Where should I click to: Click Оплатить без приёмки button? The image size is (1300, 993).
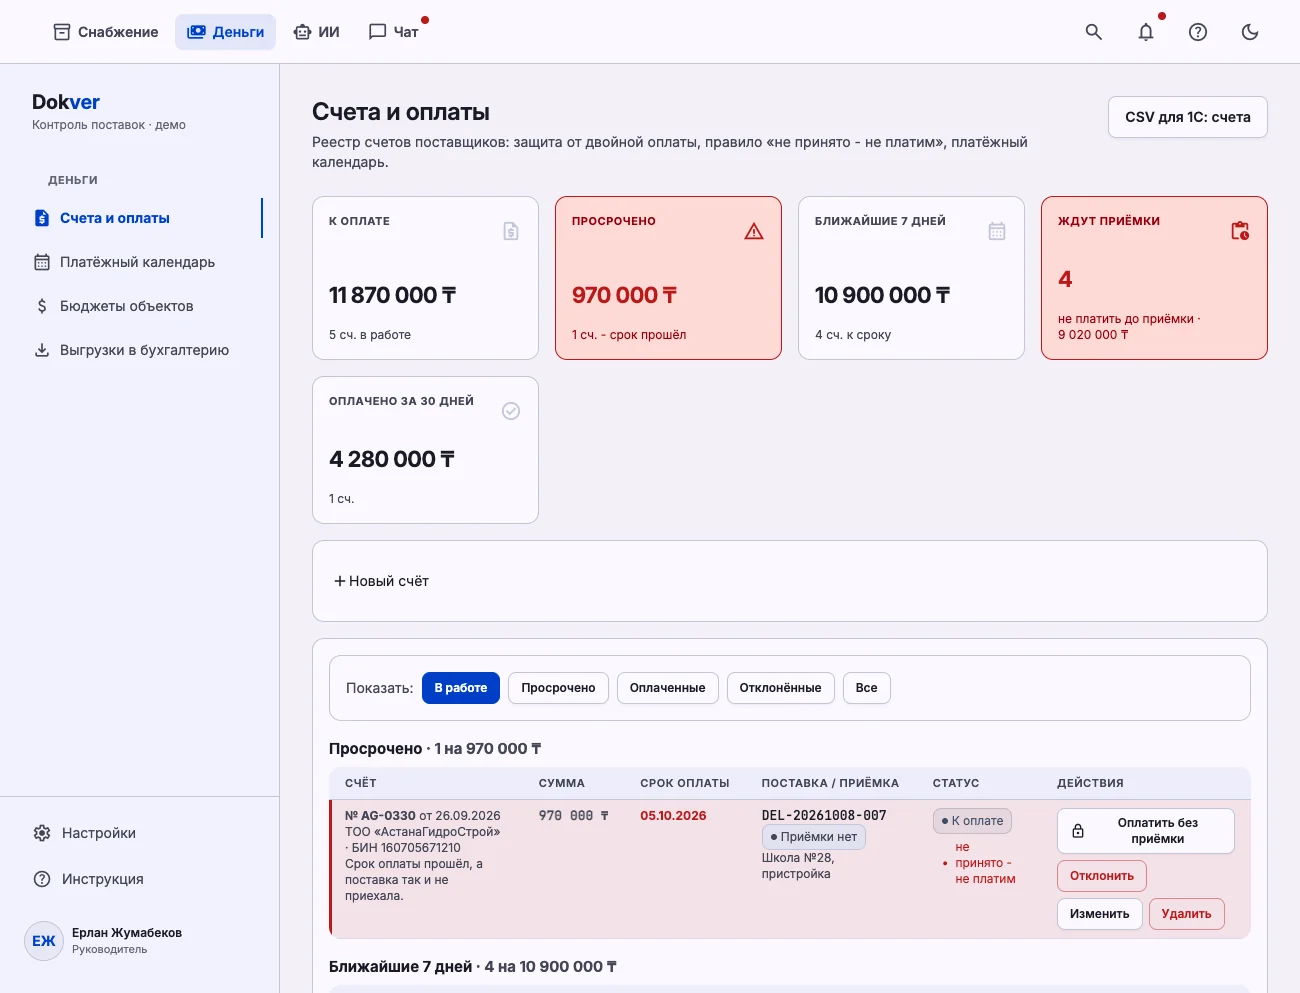(1146, 831)
